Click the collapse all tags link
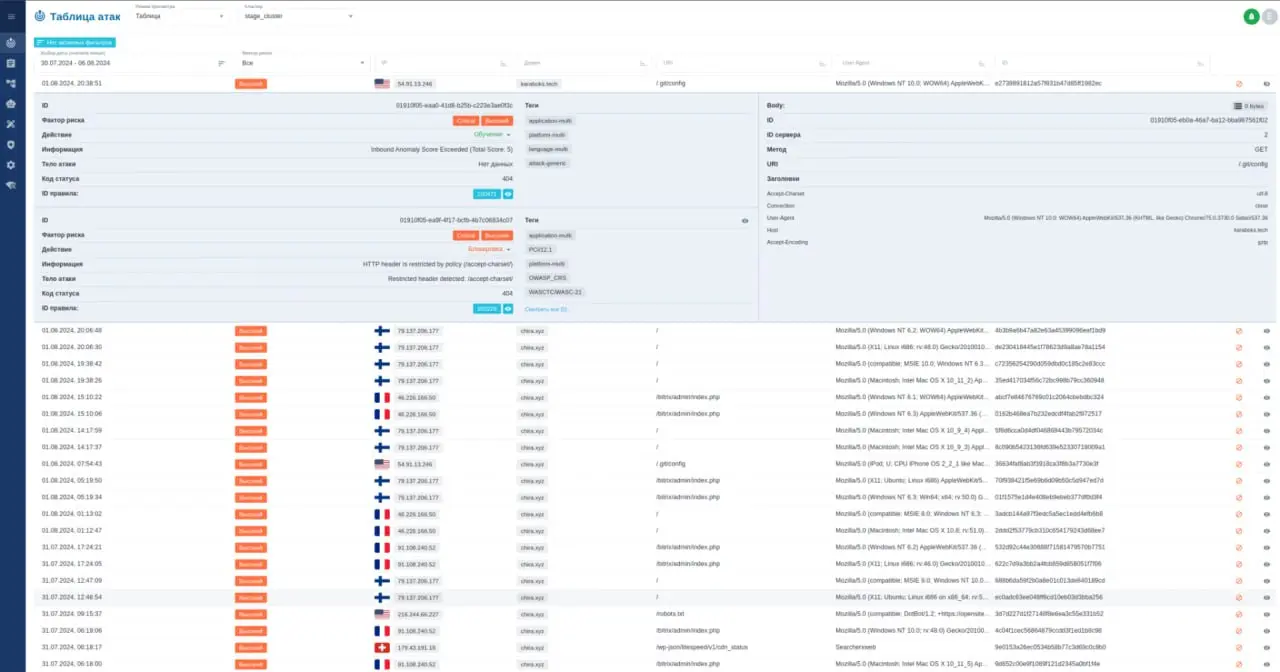The image size is (1280, 672). coord(546,309)
